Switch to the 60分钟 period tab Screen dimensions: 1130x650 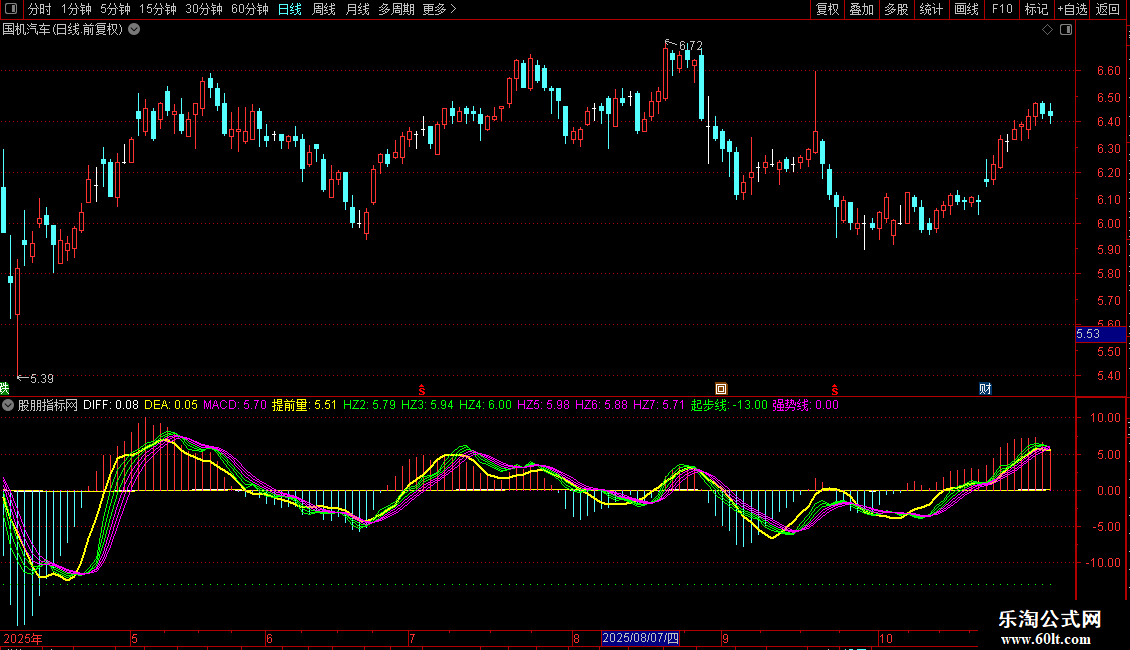click(249, 9)
